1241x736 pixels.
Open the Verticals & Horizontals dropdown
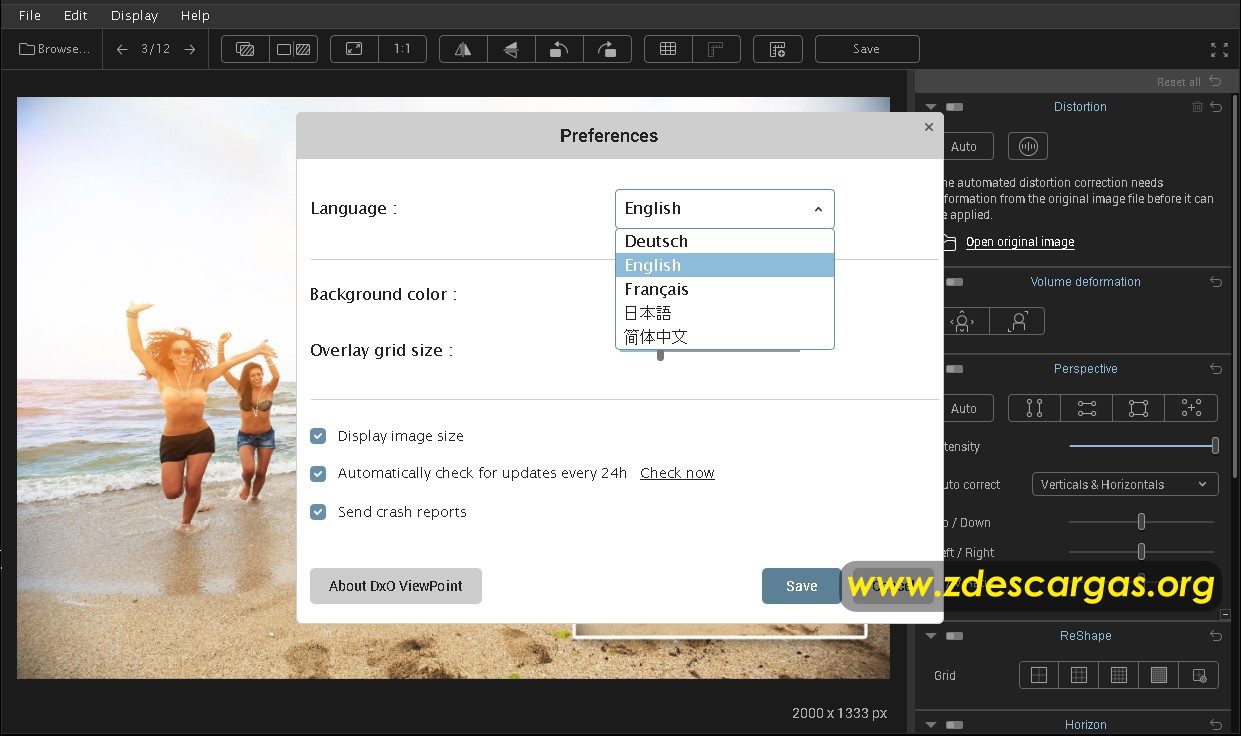point(1125,484)
